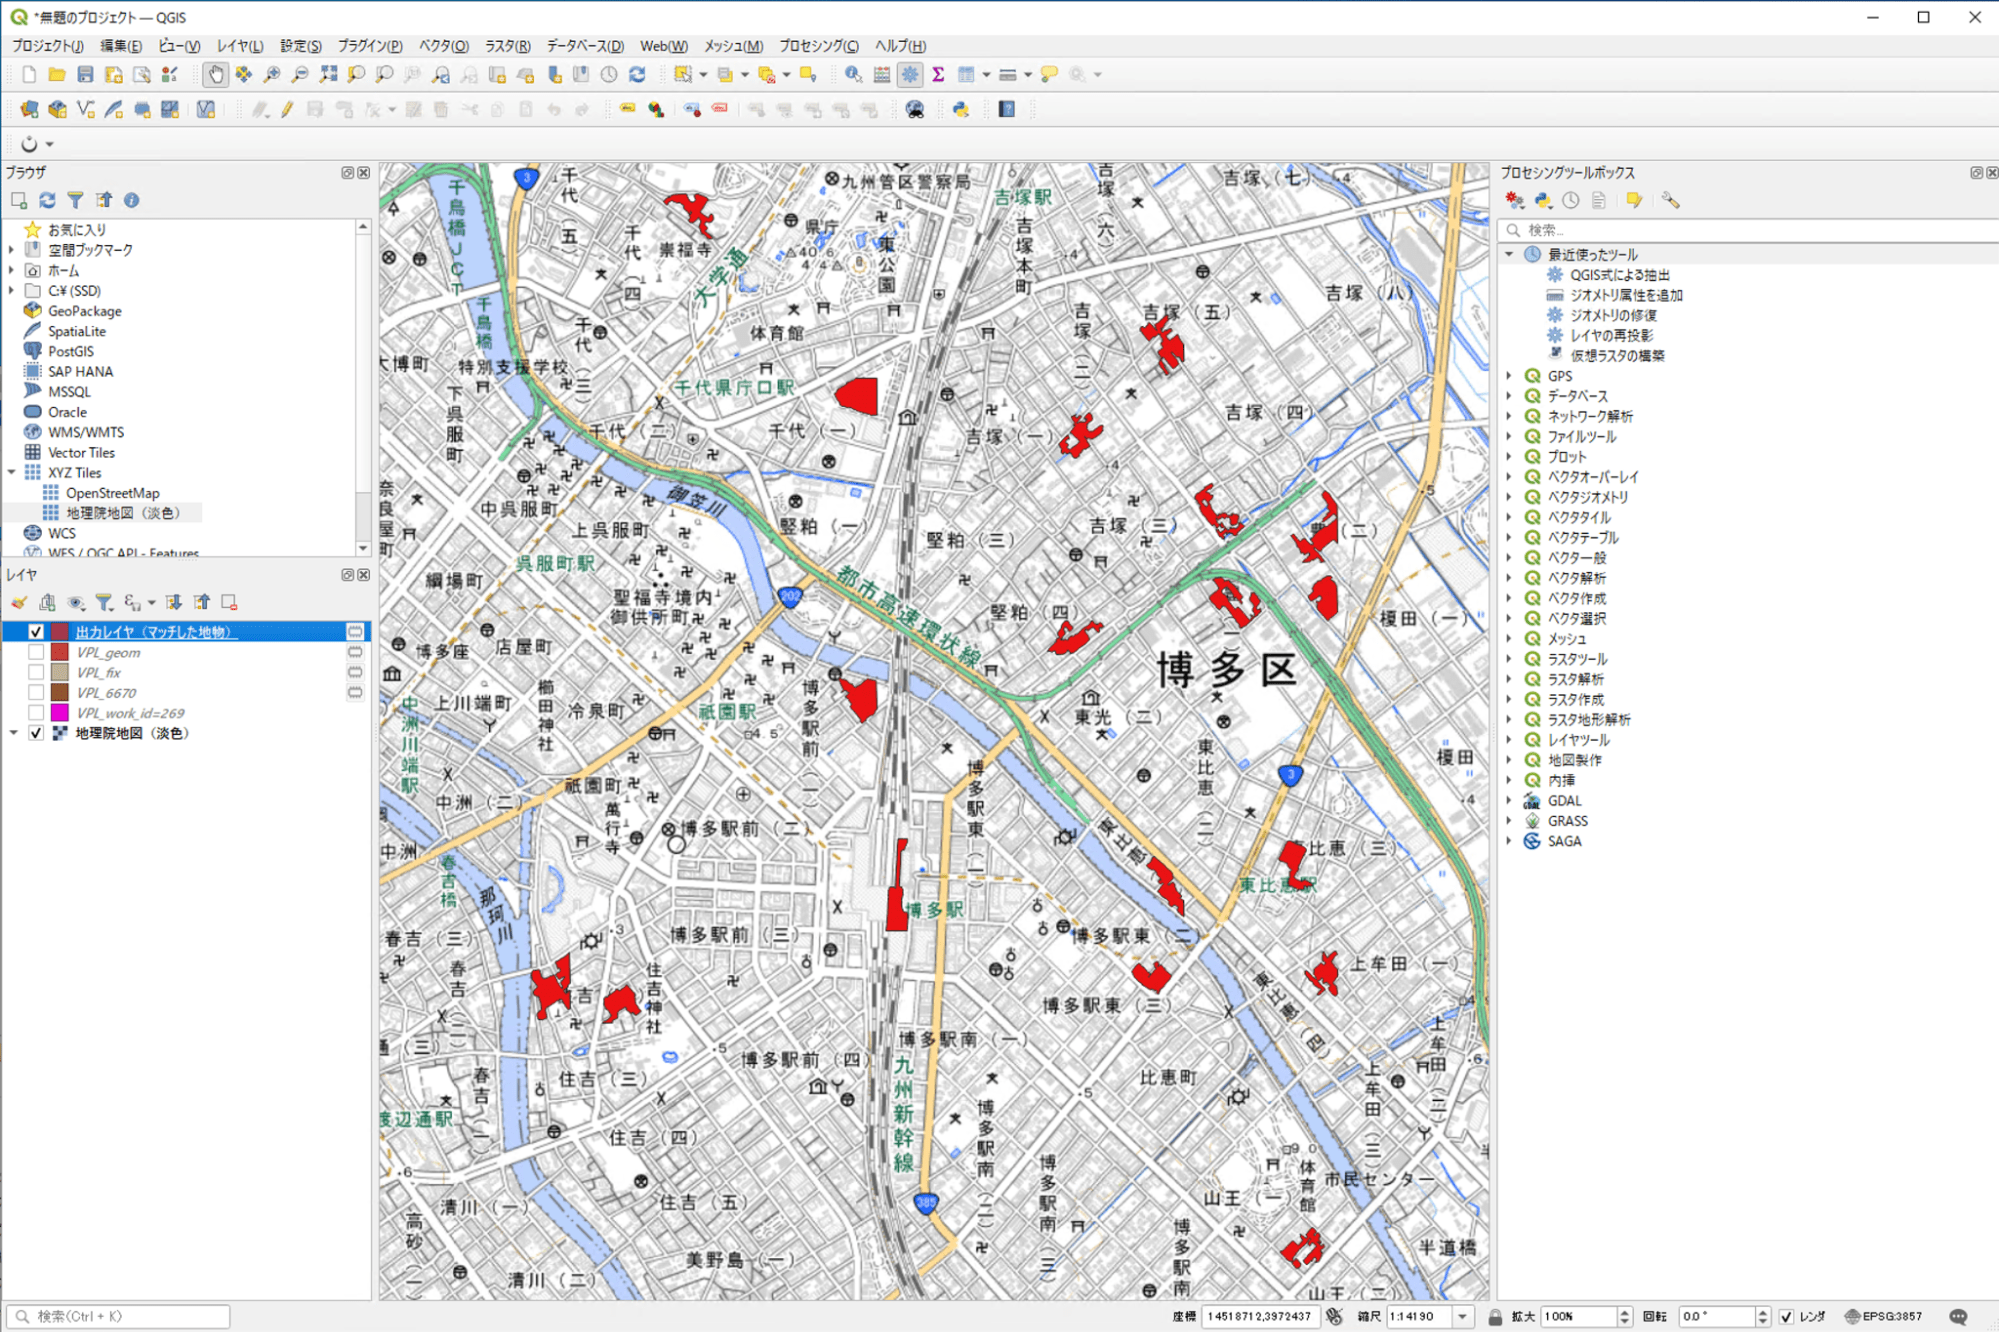Open the Data Source Manager icon
1999x1333 pixels.
(29, 110)
